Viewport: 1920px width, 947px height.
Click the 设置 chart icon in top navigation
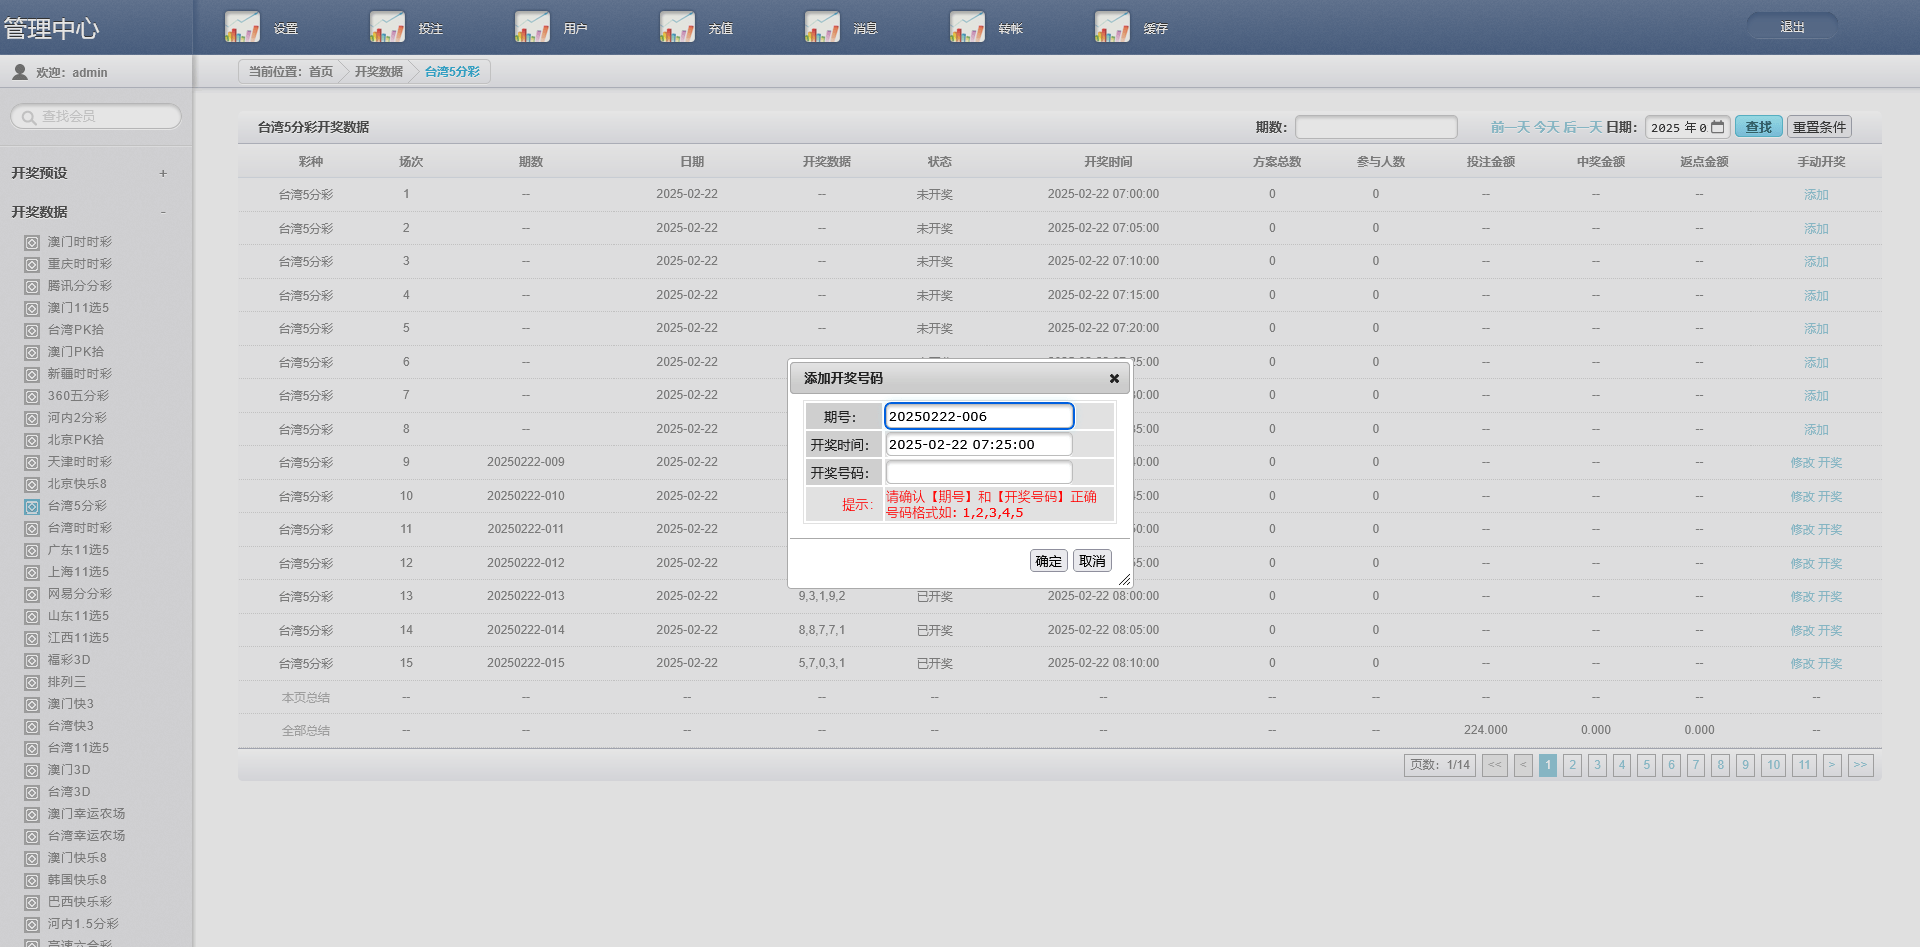point(242,27)
